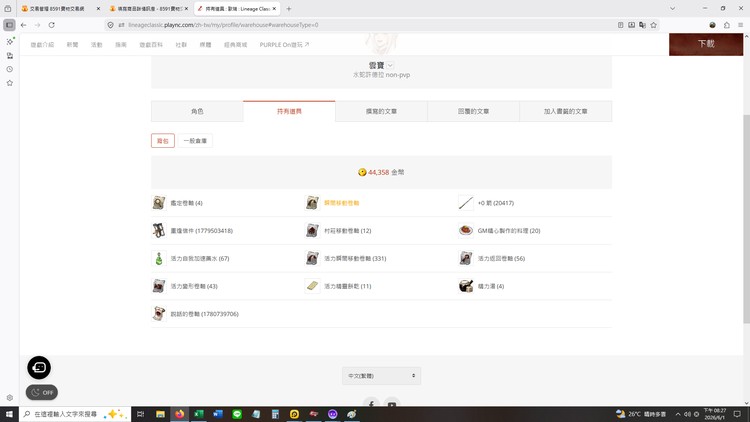Screen dimensions: 750x422
Task: Switch to the first 8591 browser tab
Action: [x=58, y=9]
